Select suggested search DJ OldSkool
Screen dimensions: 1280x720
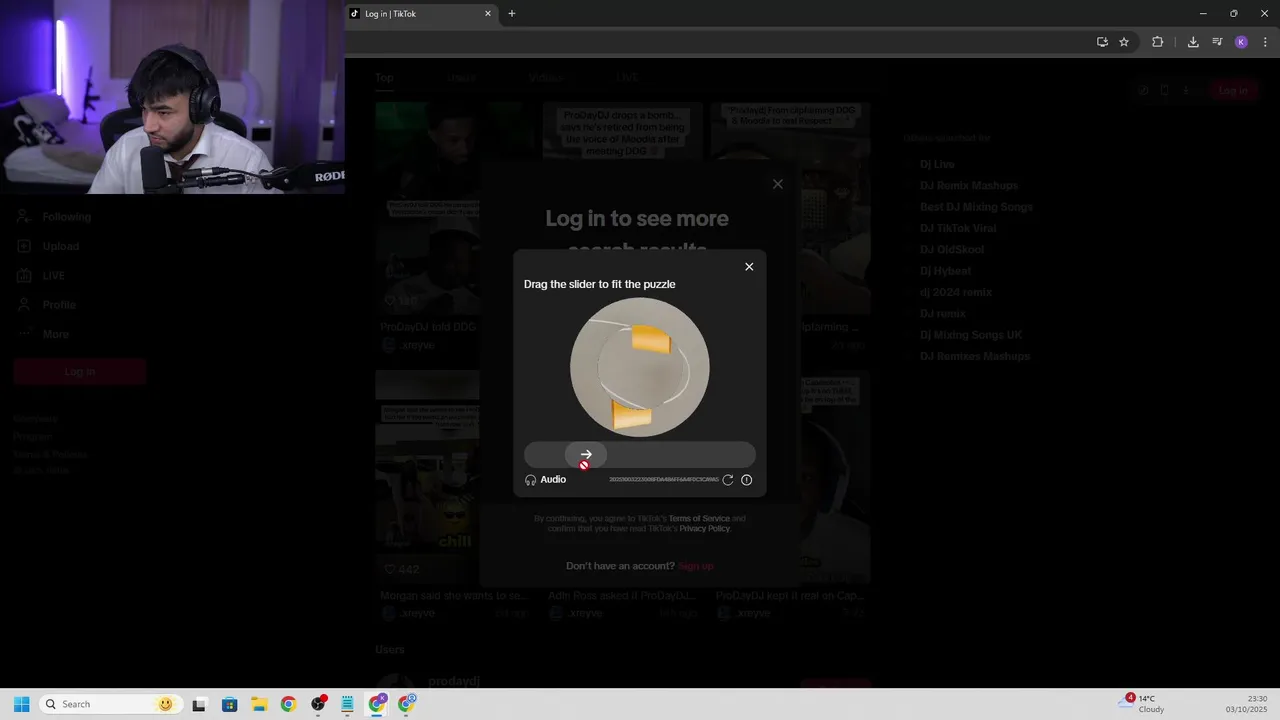point(952,250)
